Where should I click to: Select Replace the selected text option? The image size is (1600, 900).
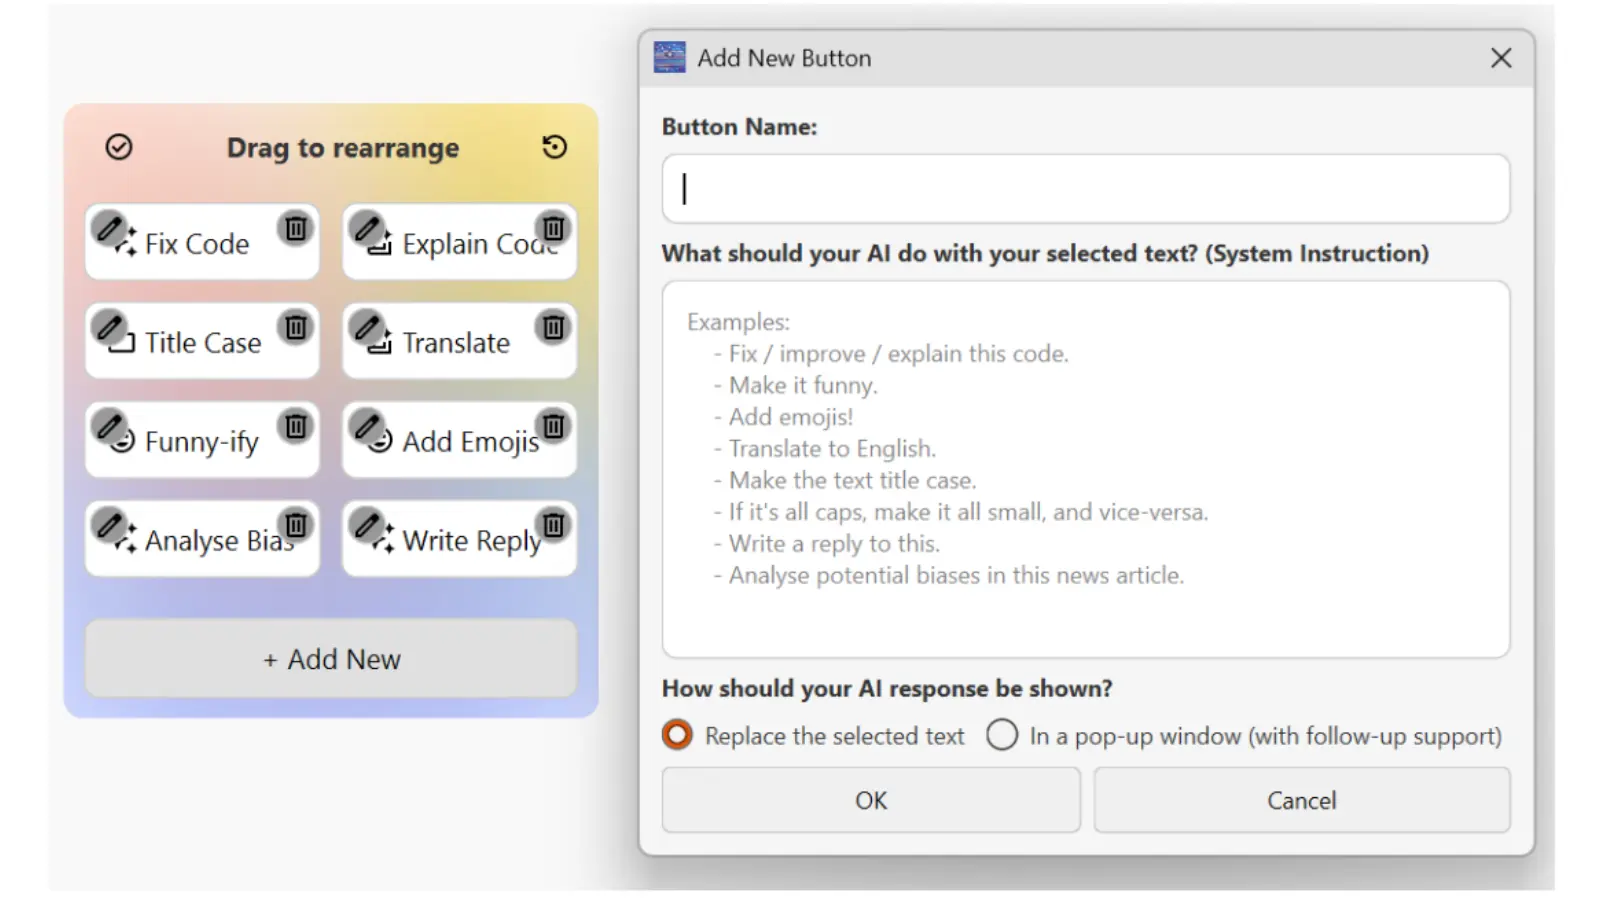click(677, 736)
